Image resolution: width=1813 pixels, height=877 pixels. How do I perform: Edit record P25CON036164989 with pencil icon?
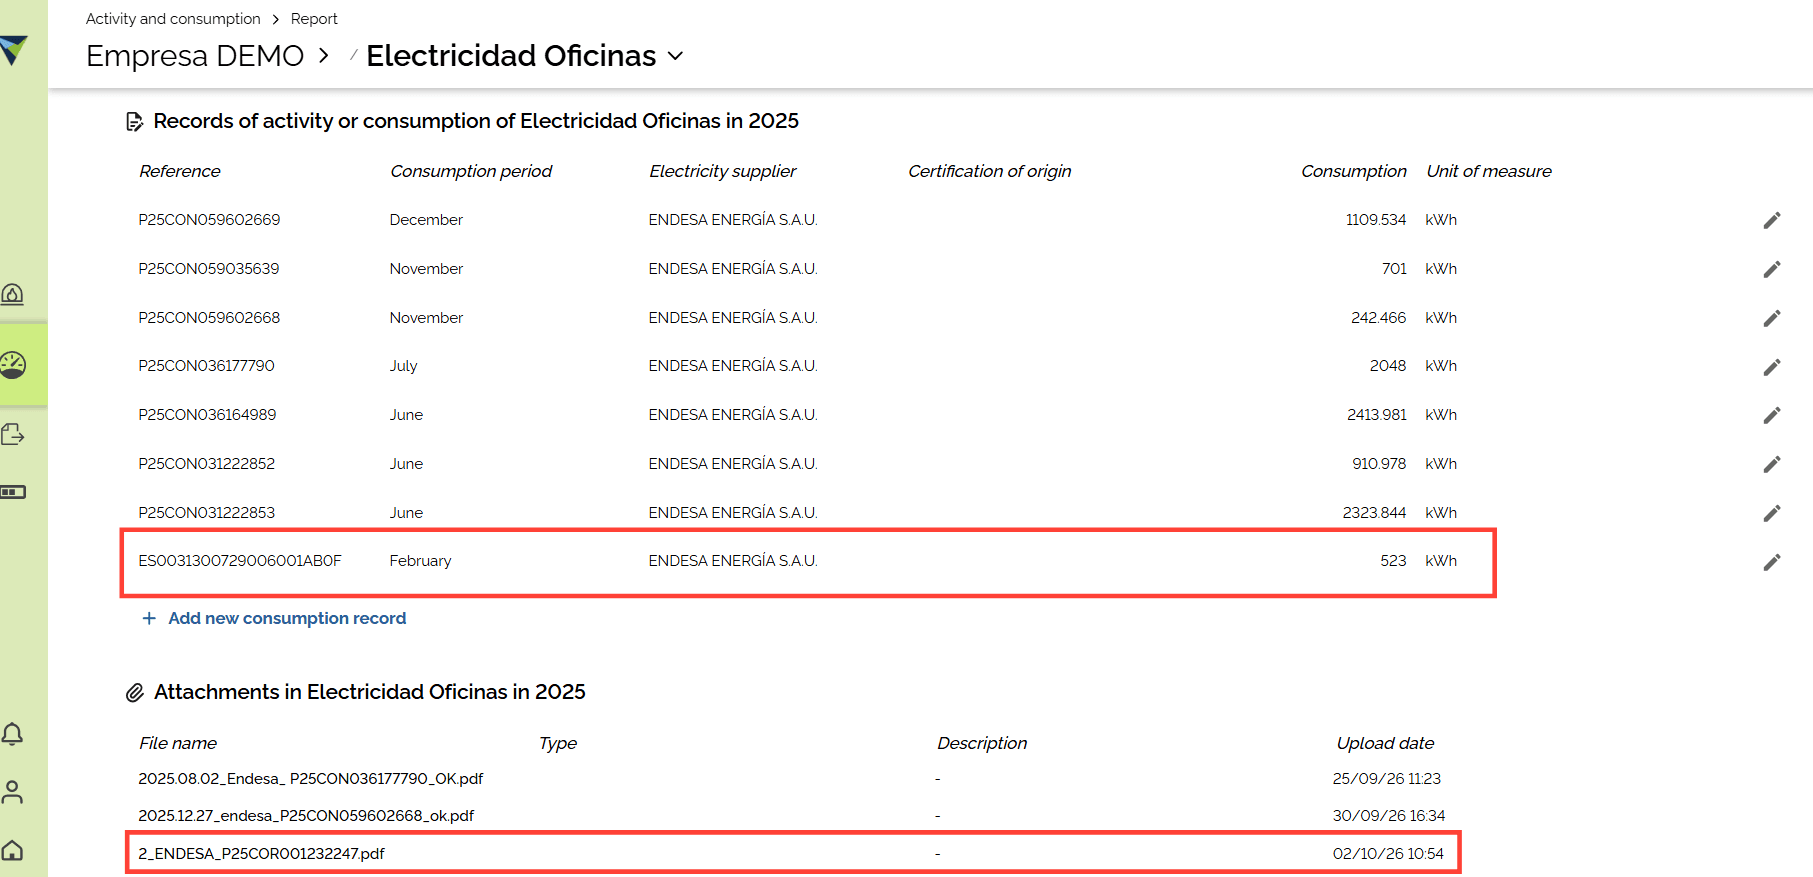pos(1771,415)
